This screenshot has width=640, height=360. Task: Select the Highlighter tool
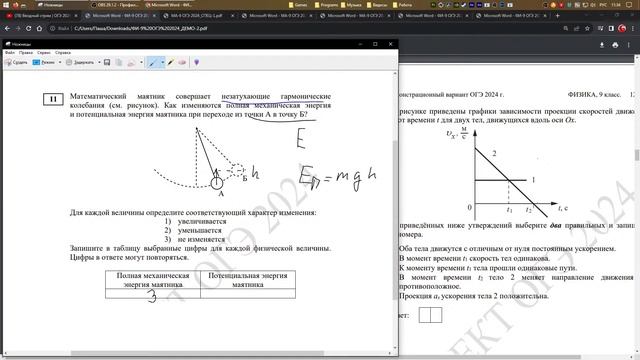click(171, 62)
